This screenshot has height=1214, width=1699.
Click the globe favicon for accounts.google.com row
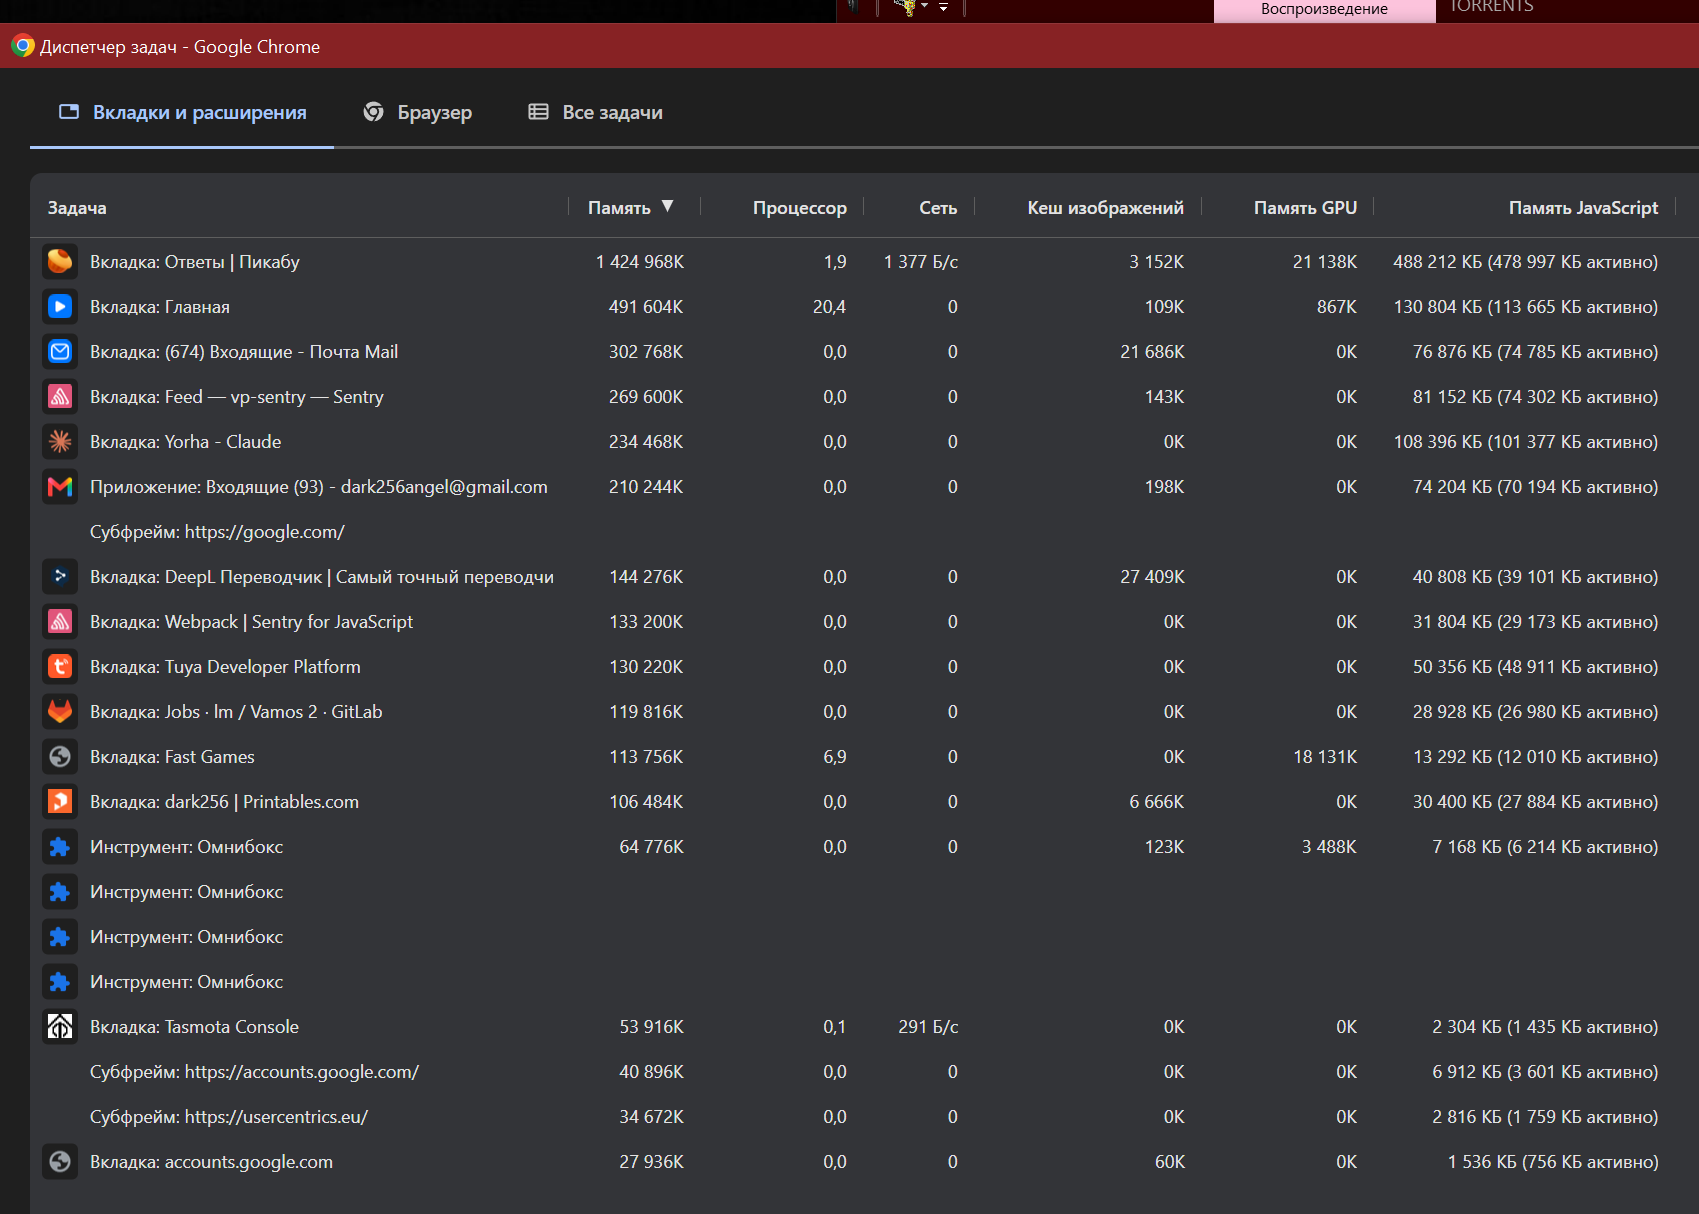(x=60, y=1162)
